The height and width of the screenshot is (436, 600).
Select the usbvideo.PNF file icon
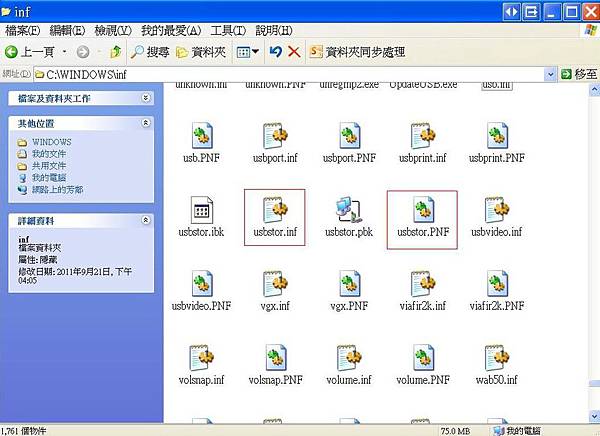pyautogui.click(x=202, y=284)
